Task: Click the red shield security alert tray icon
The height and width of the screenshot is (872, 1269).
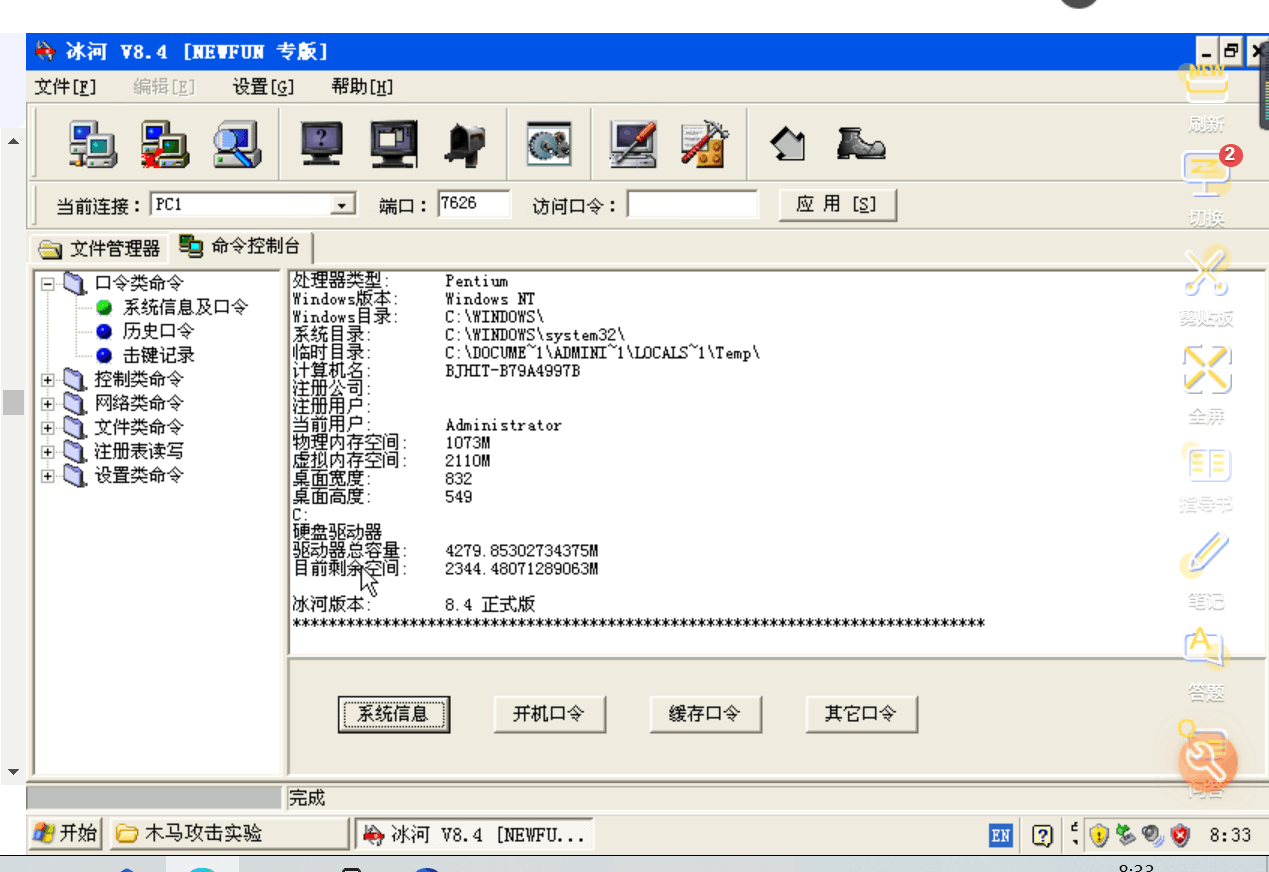Action: click(x=1180, y=835)
